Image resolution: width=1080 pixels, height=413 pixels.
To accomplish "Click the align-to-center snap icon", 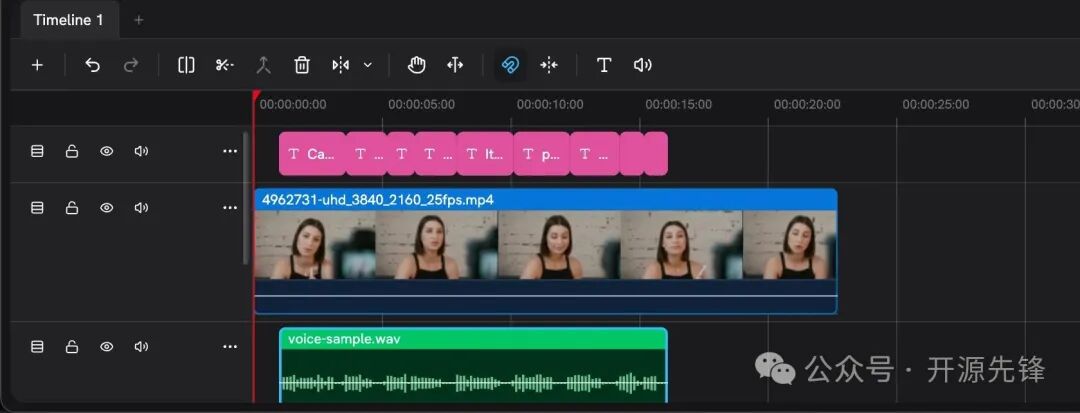I will click(x=549, y=65).
